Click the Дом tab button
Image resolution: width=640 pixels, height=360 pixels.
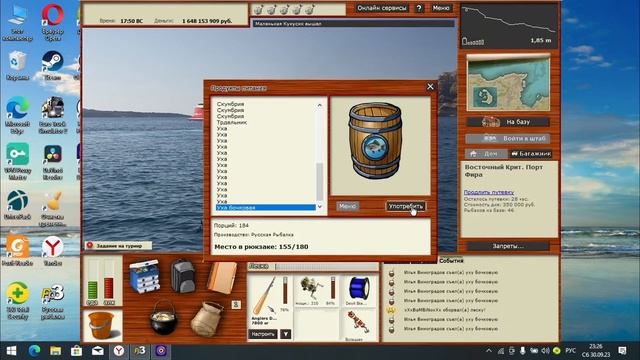[x=486, y=154]
